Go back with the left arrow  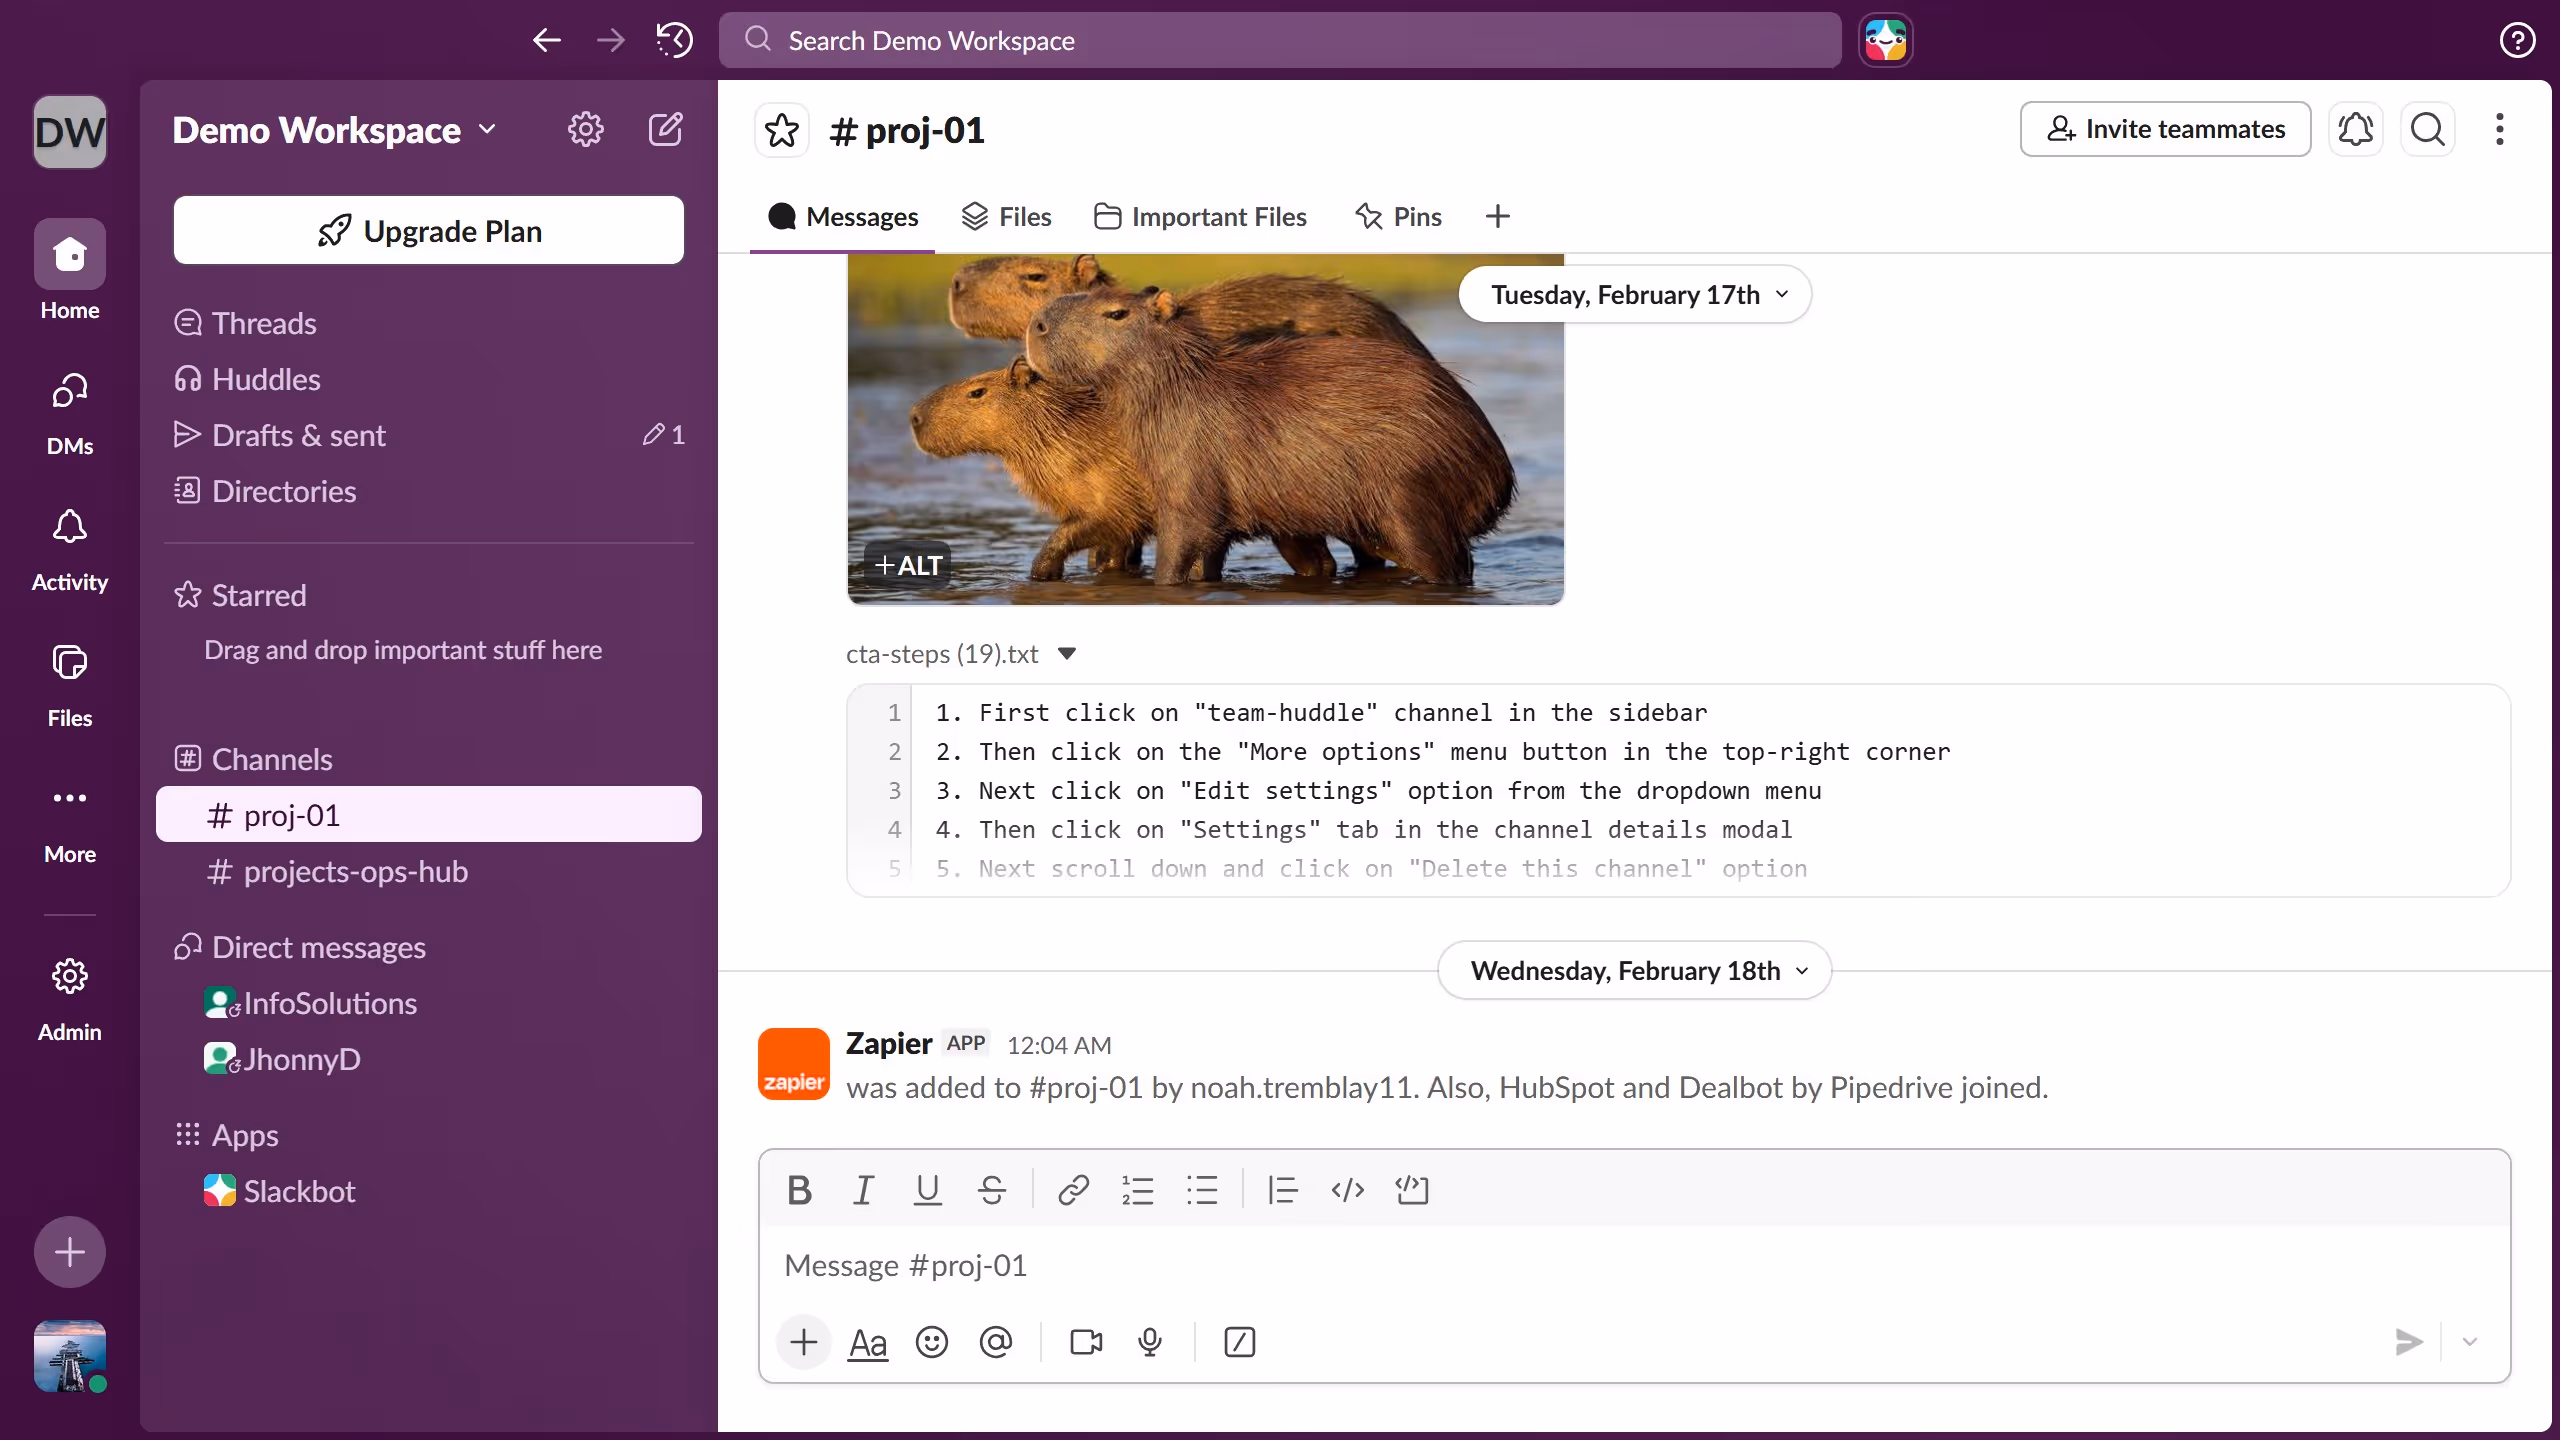(546, 40)
